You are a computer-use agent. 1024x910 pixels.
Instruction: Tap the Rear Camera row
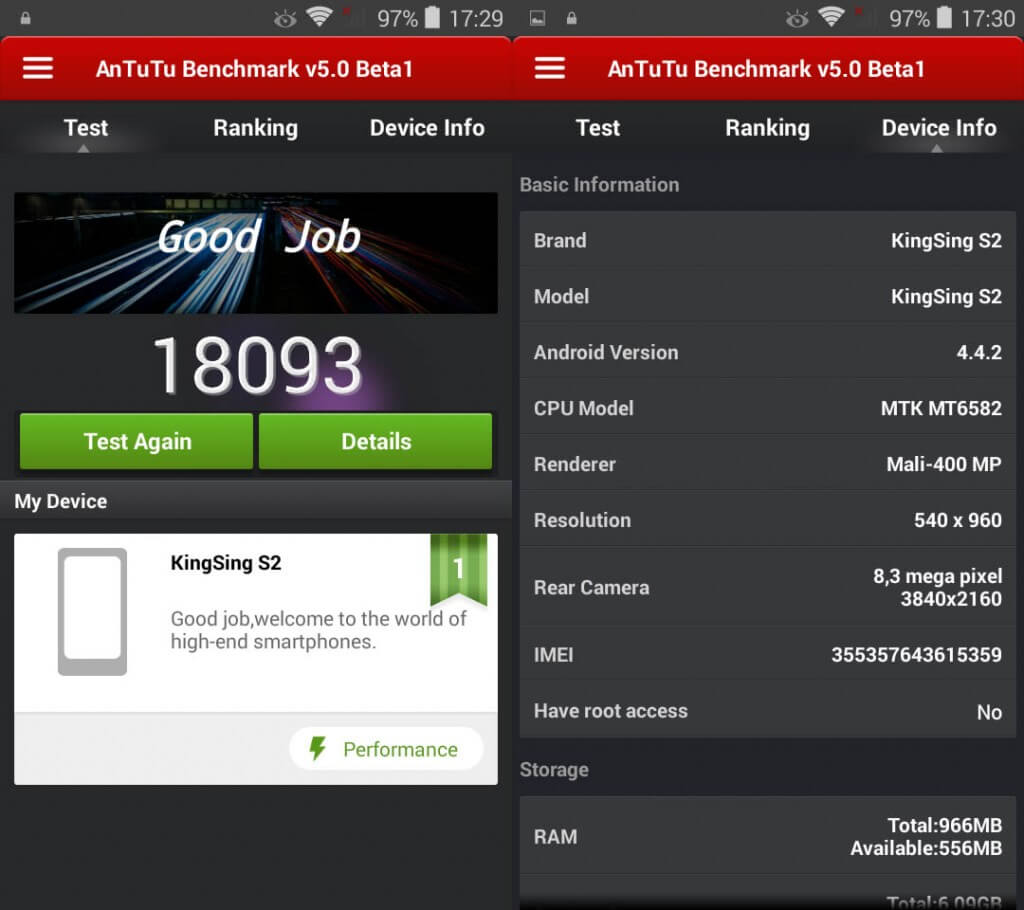[x=767, y=587]
